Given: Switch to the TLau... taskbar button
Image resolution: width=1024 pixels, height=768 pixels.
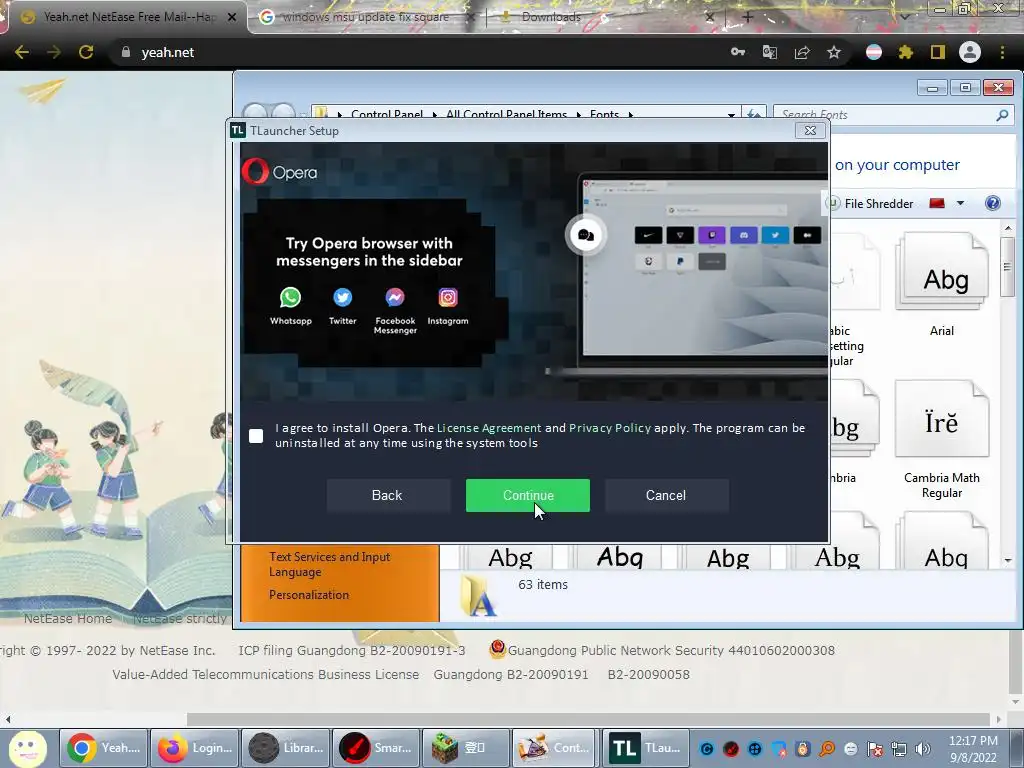Looking at the screenshot, I should (645, 748).
